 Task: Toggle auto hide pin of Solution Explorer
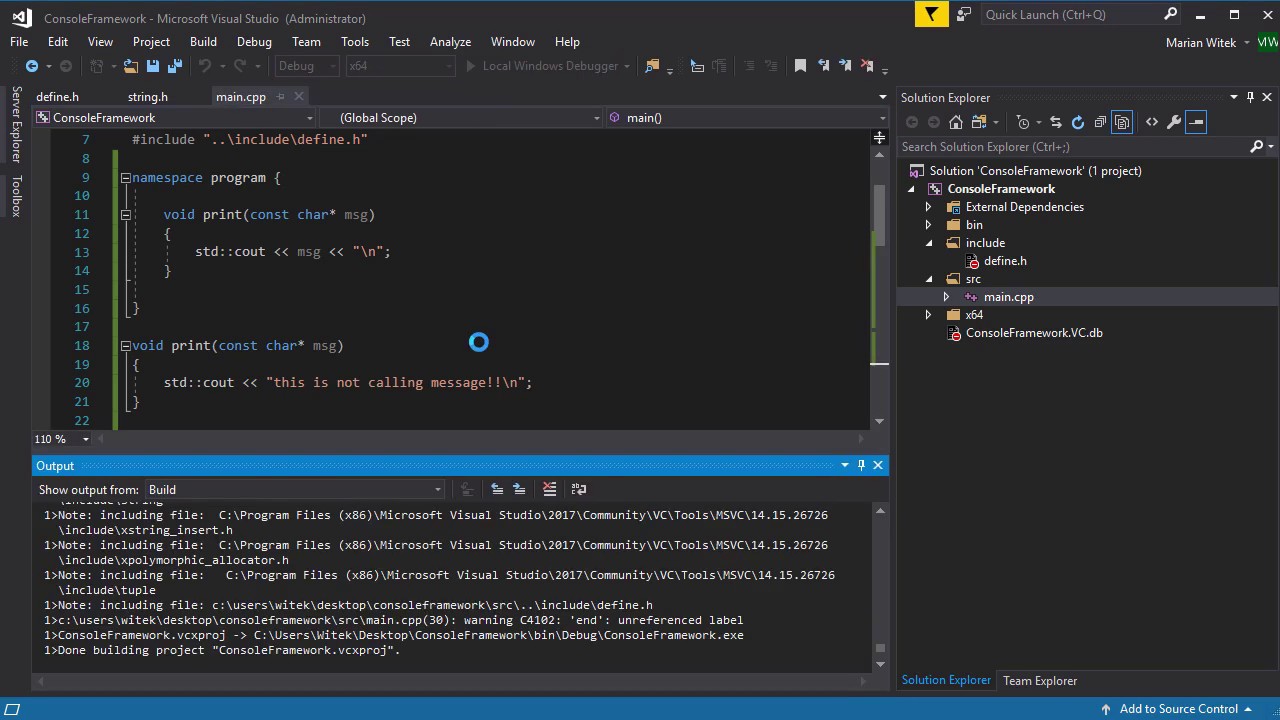(1250, 97)
